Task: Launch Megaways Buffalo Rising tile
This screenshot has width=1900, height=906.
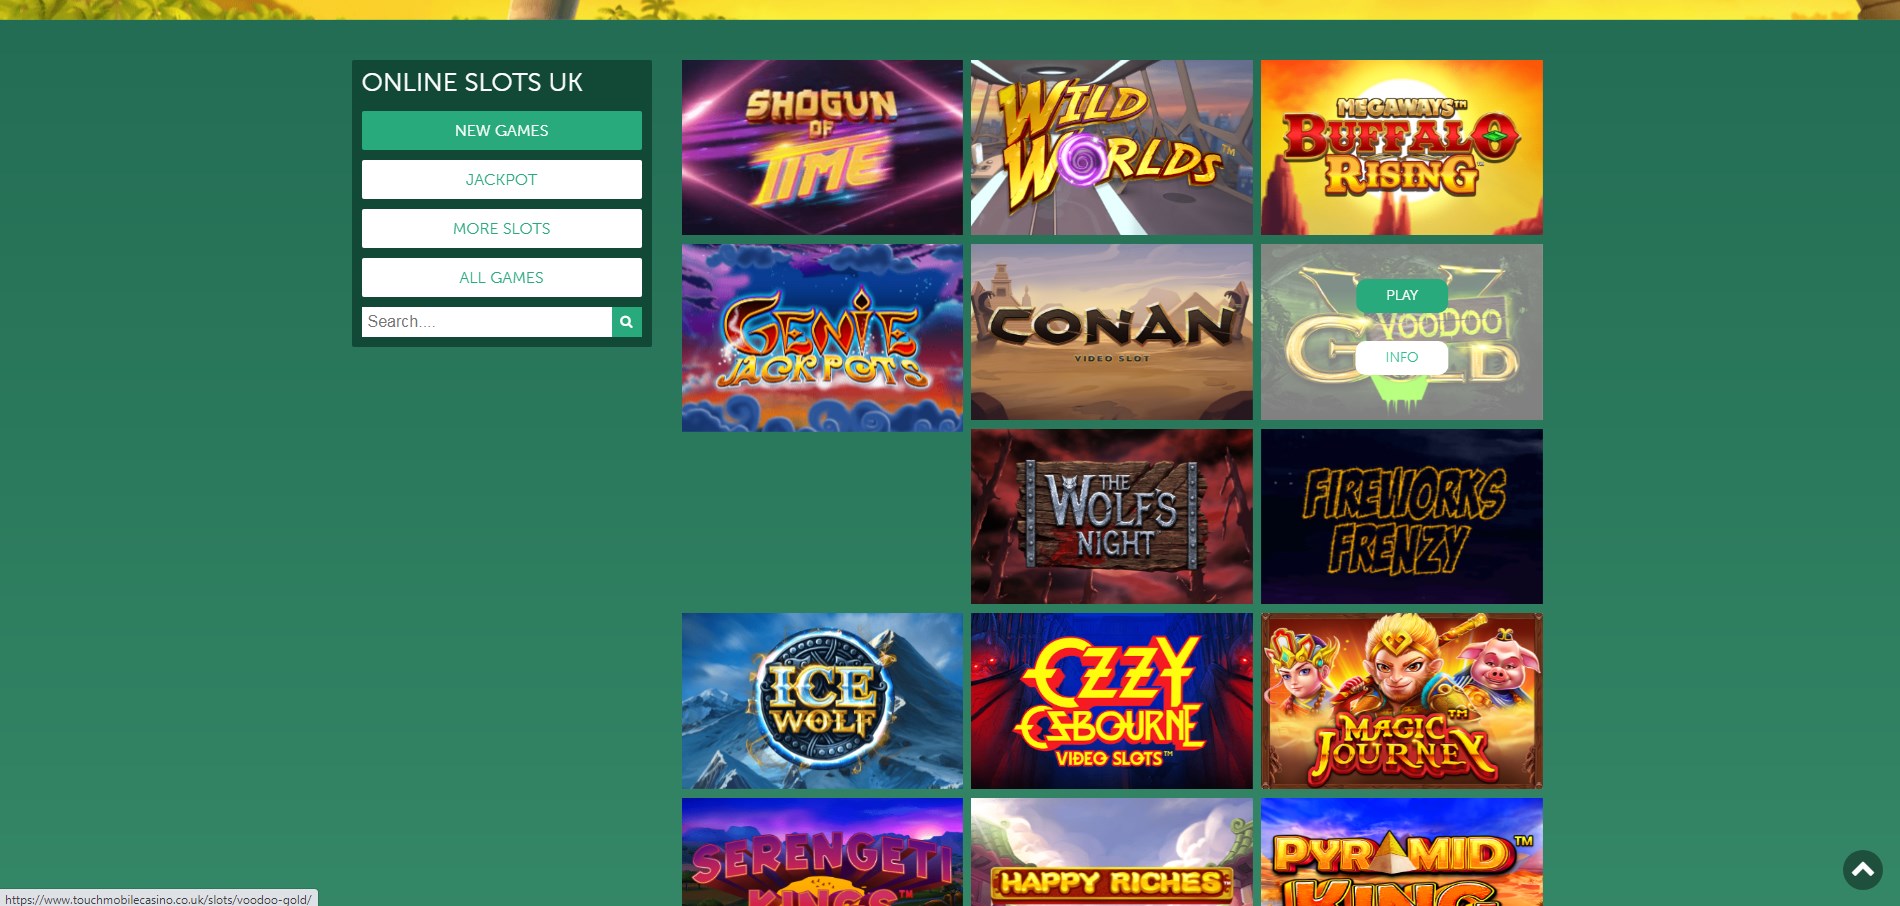Action: (1401, 147)
